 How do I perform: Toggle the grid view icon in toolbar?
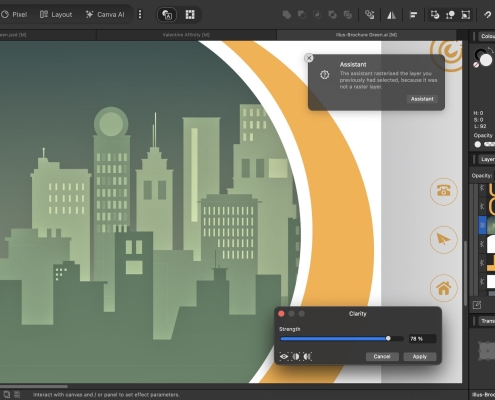tap(190, 15)
